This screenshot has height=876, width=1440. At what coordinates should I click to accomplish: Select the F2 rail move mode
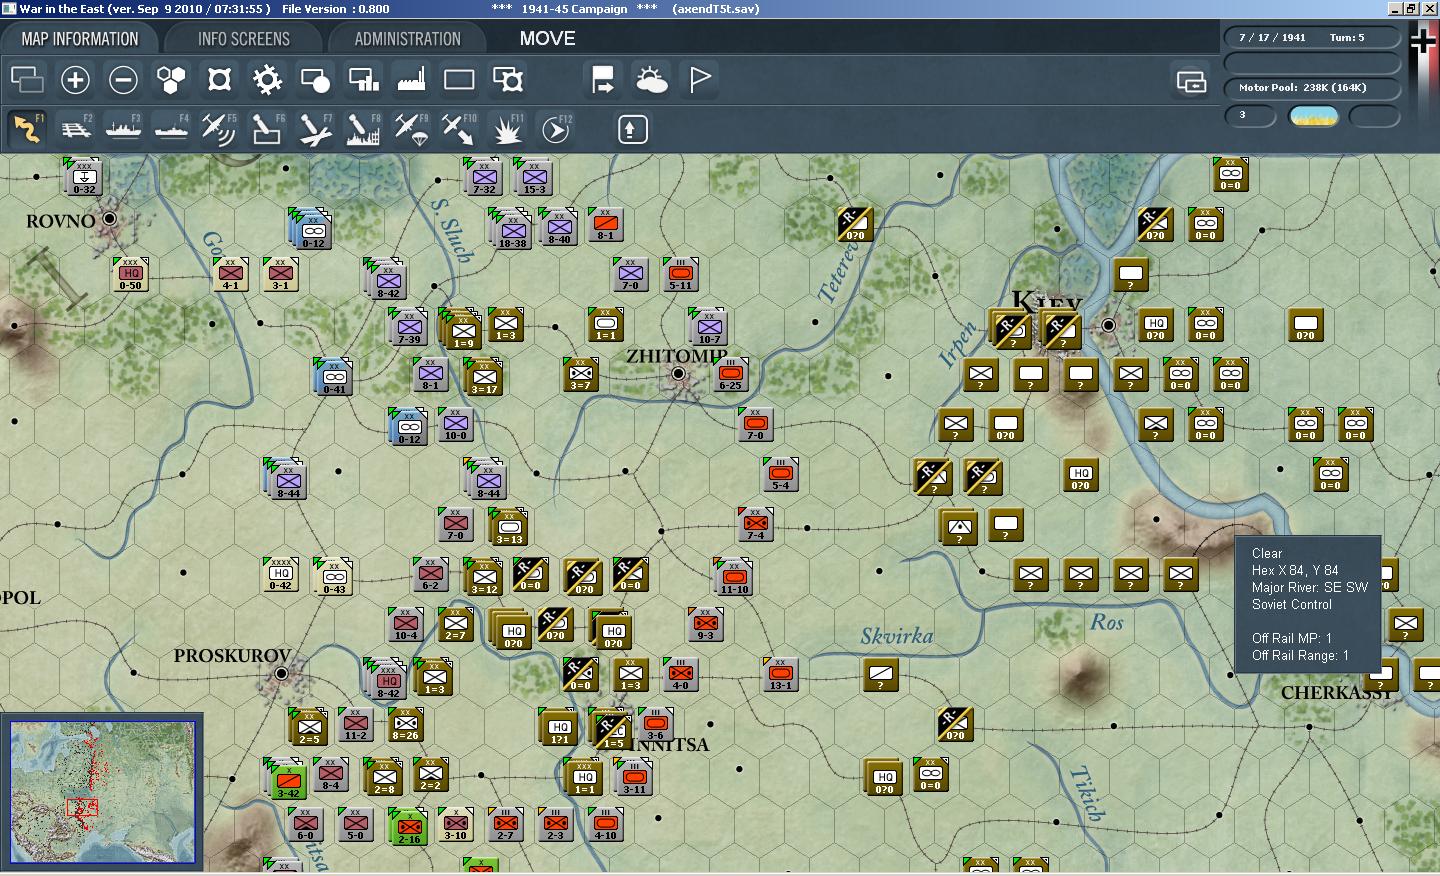(75, 129)
